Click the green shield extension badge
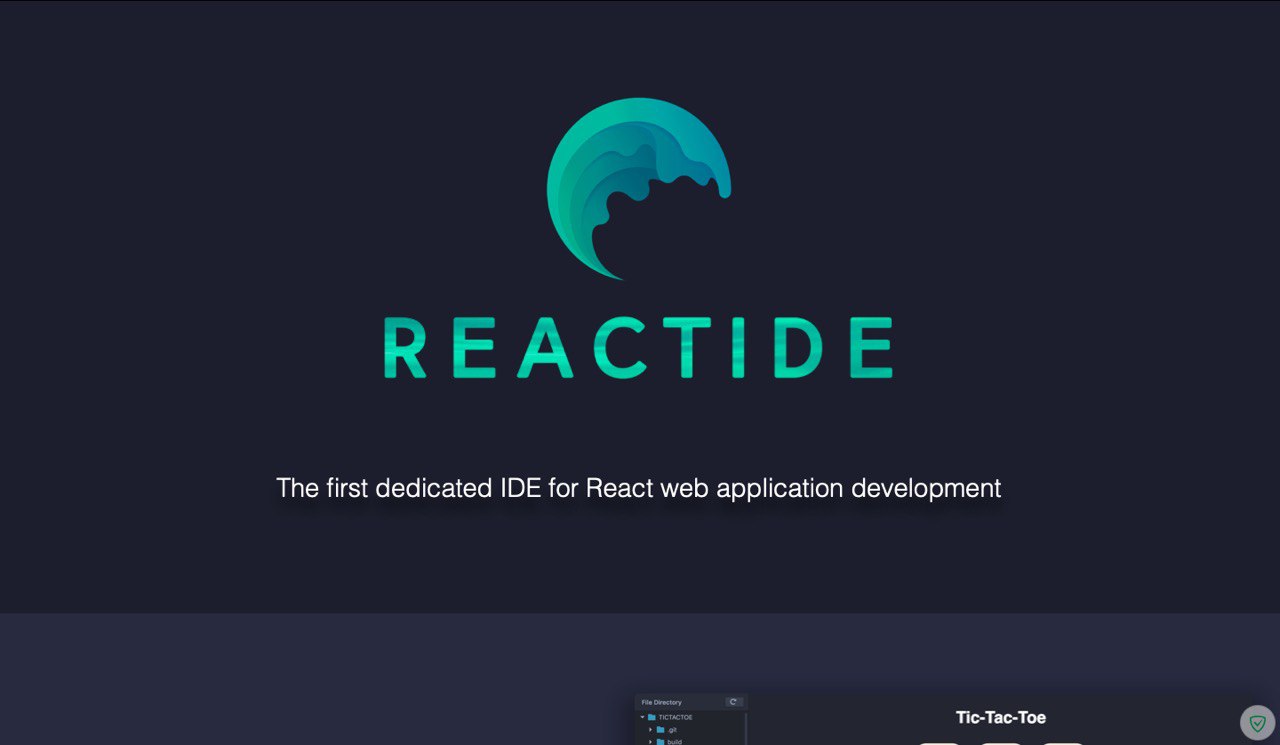 pos(1257,722)
